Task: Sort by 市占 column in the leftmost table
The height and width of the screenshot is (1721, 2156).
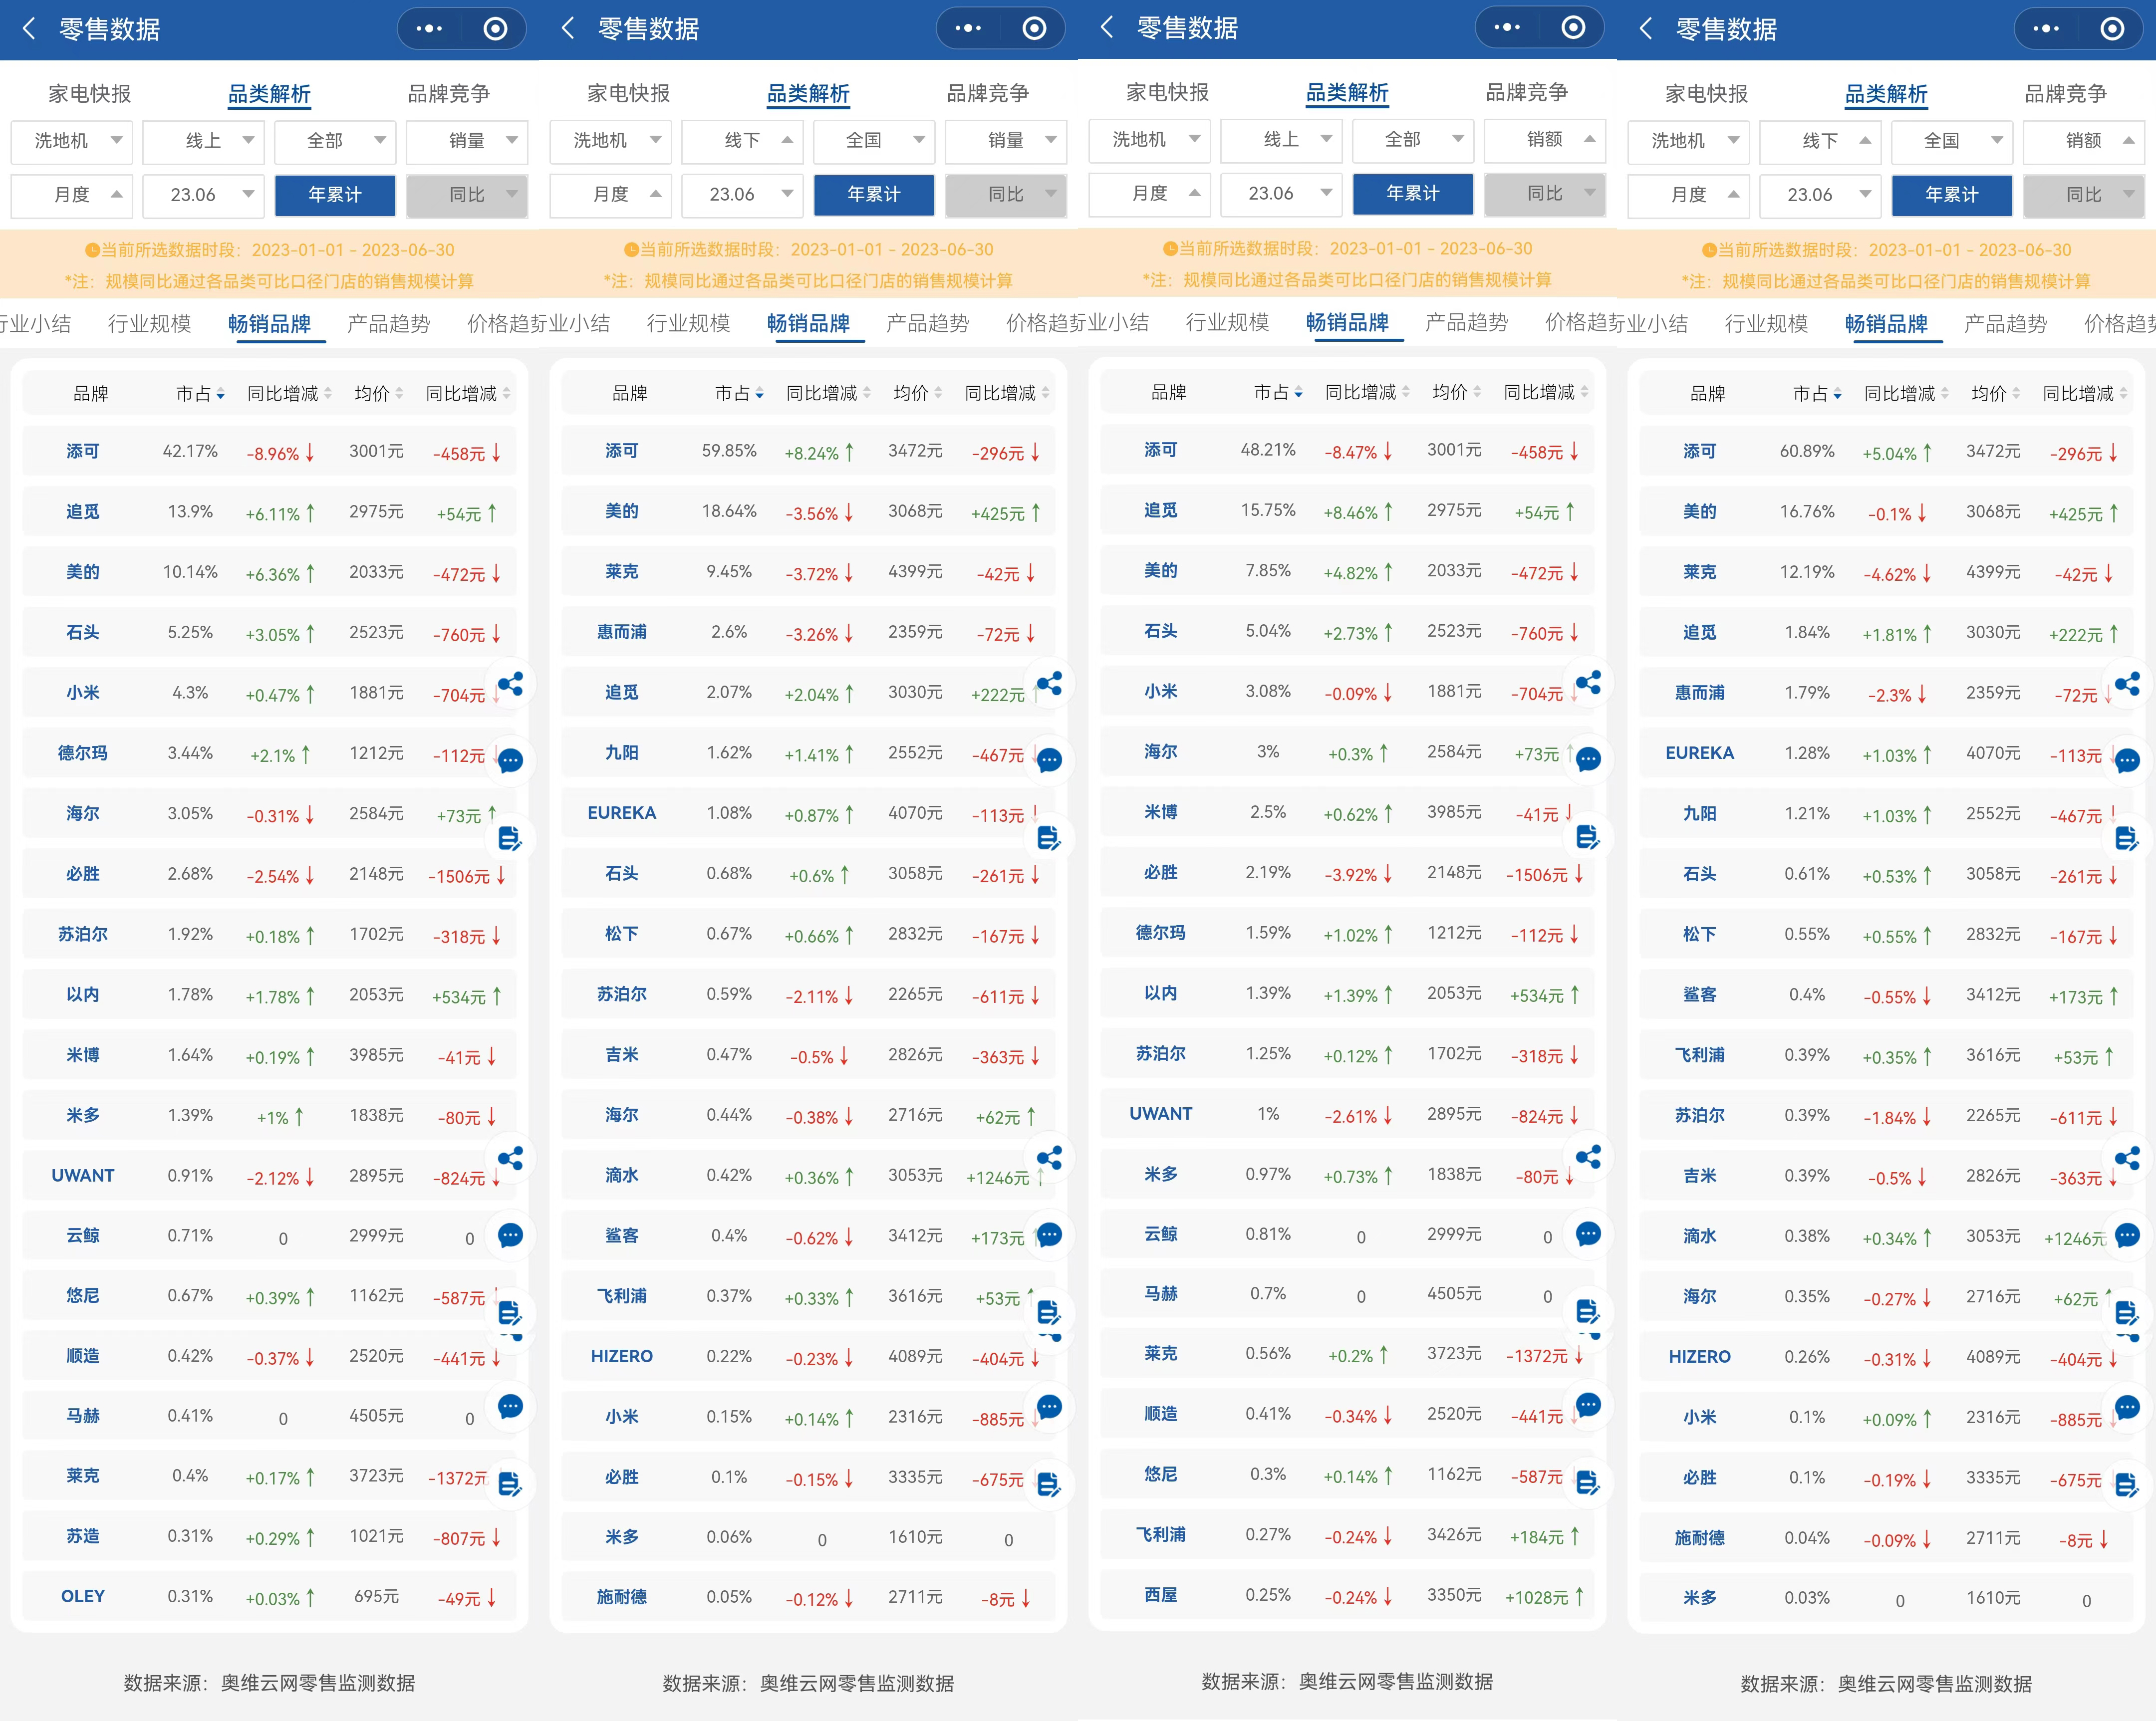Action: coord(200,394)
